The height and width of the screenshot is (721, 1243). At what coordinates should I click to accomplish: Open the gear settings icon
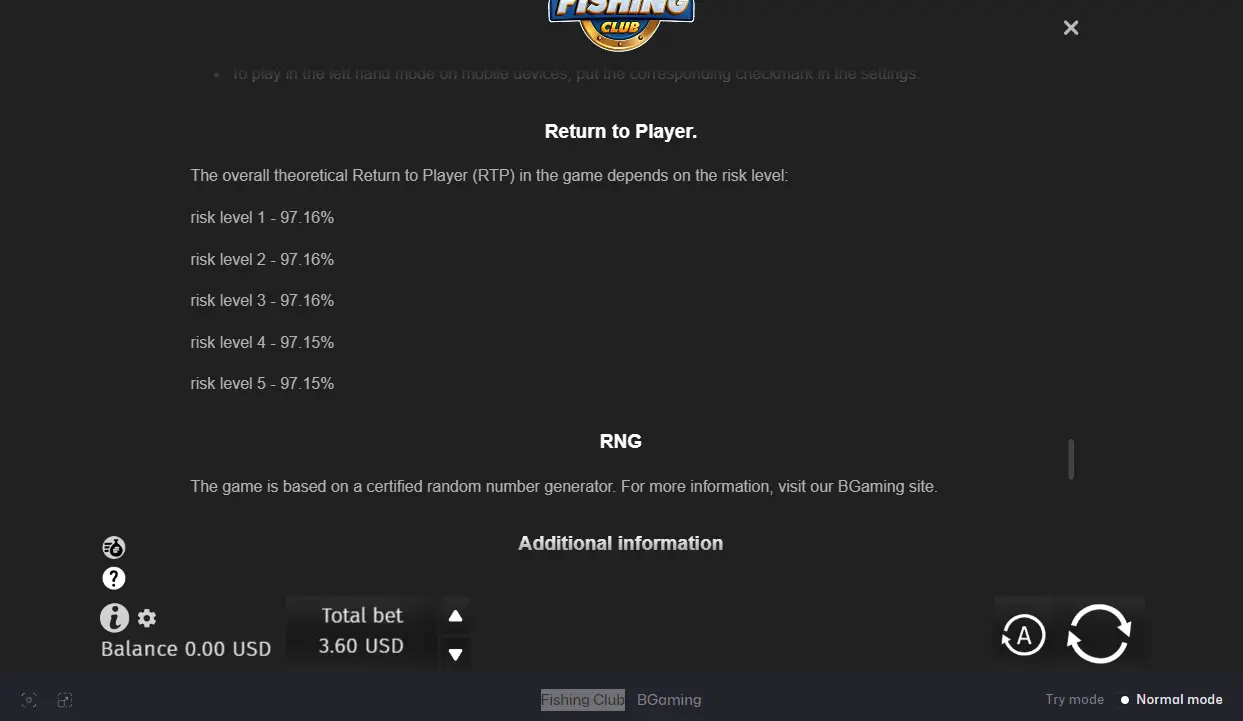[x=147, y=618]
